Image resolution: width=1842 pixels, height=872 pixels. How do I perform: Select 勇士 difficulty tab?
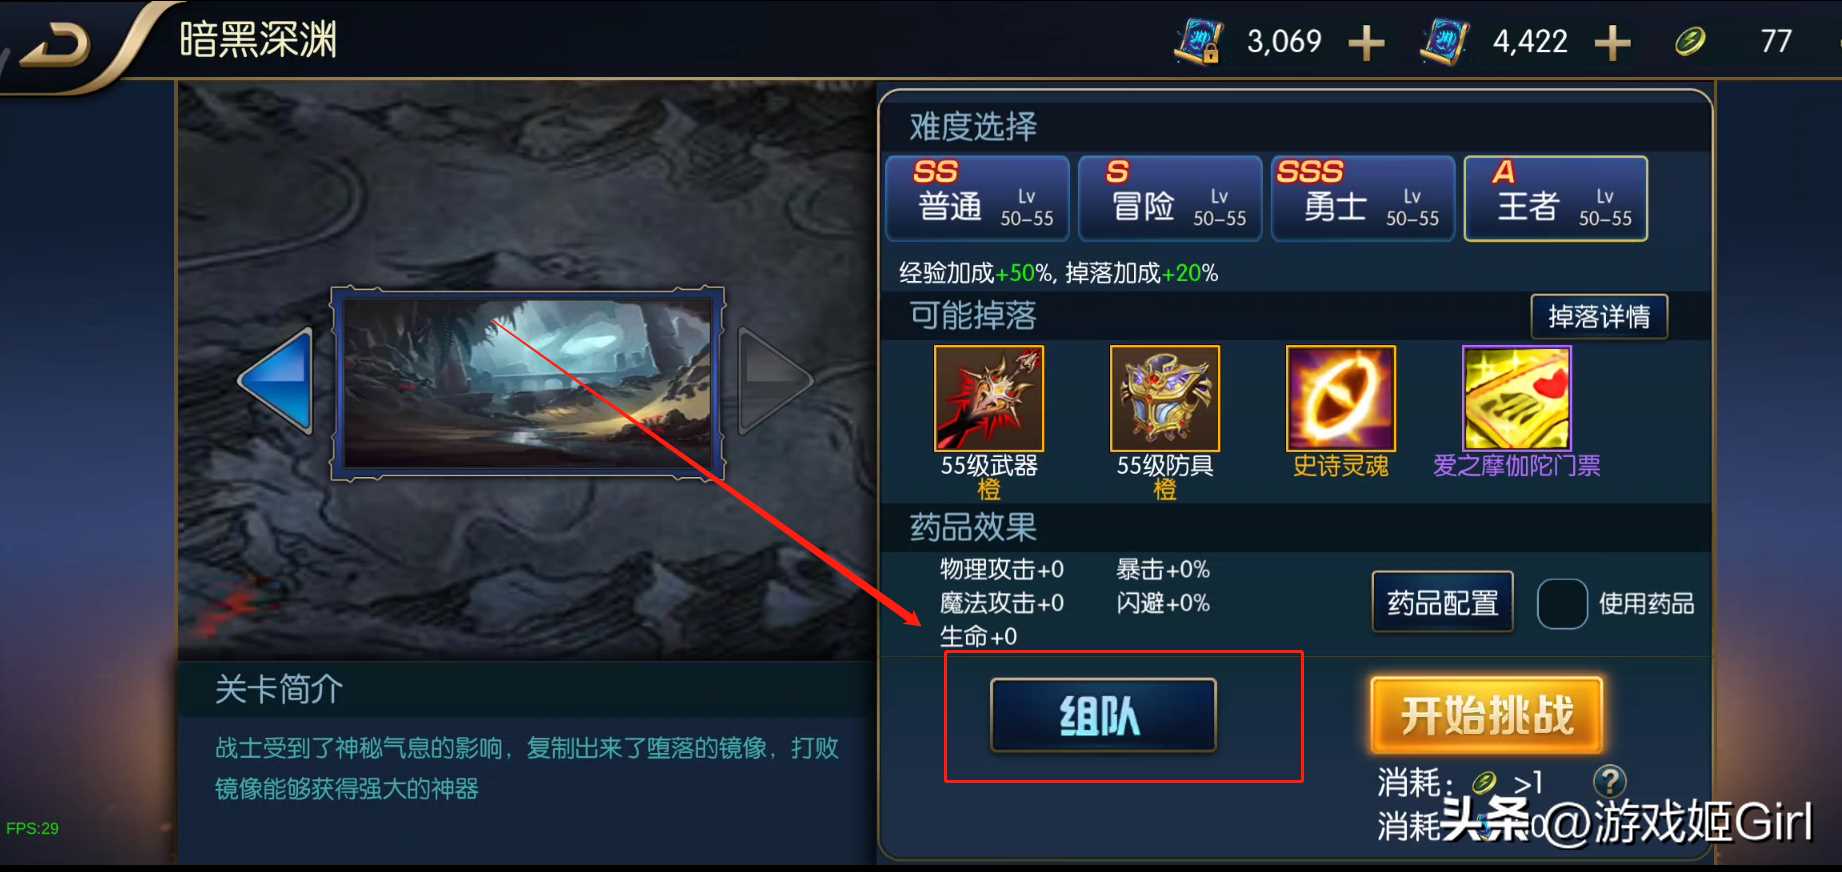point(1363,198)
